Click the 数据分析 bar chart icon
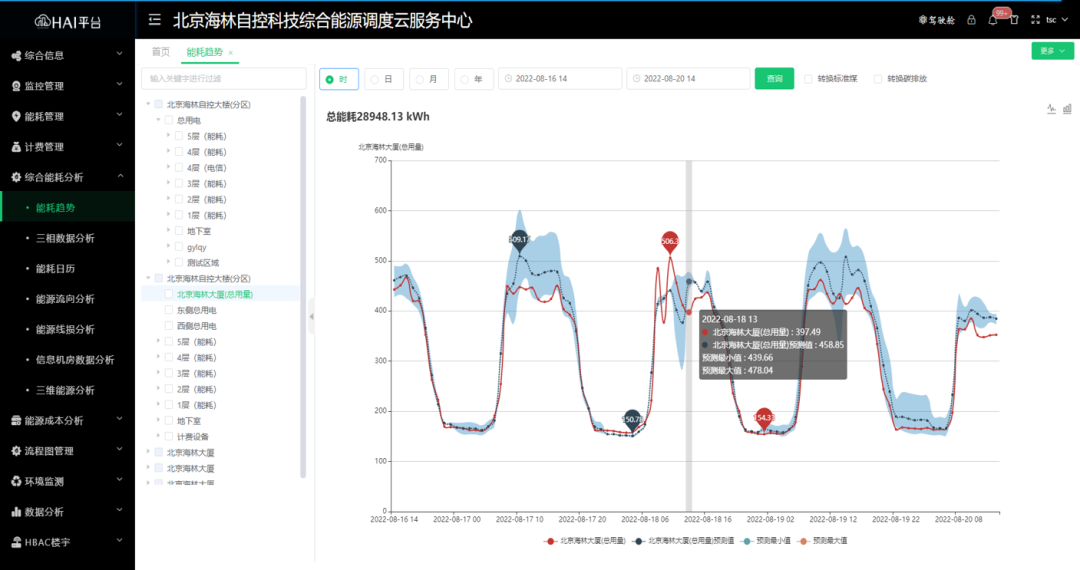Image resolution: width=1080 pixels, height=570 pixels. 16,511
